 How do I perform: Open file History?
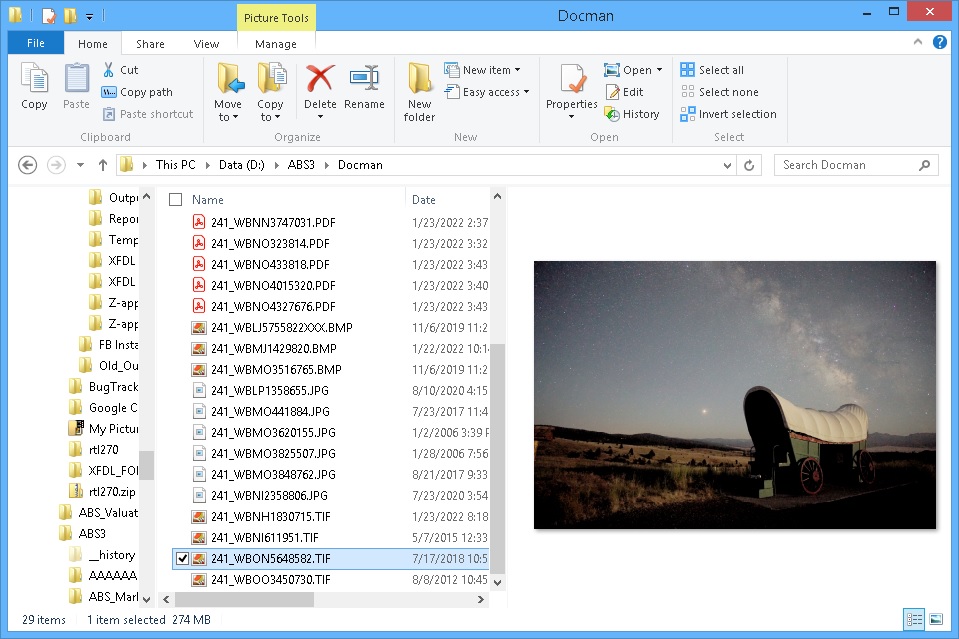coord(632,114)
